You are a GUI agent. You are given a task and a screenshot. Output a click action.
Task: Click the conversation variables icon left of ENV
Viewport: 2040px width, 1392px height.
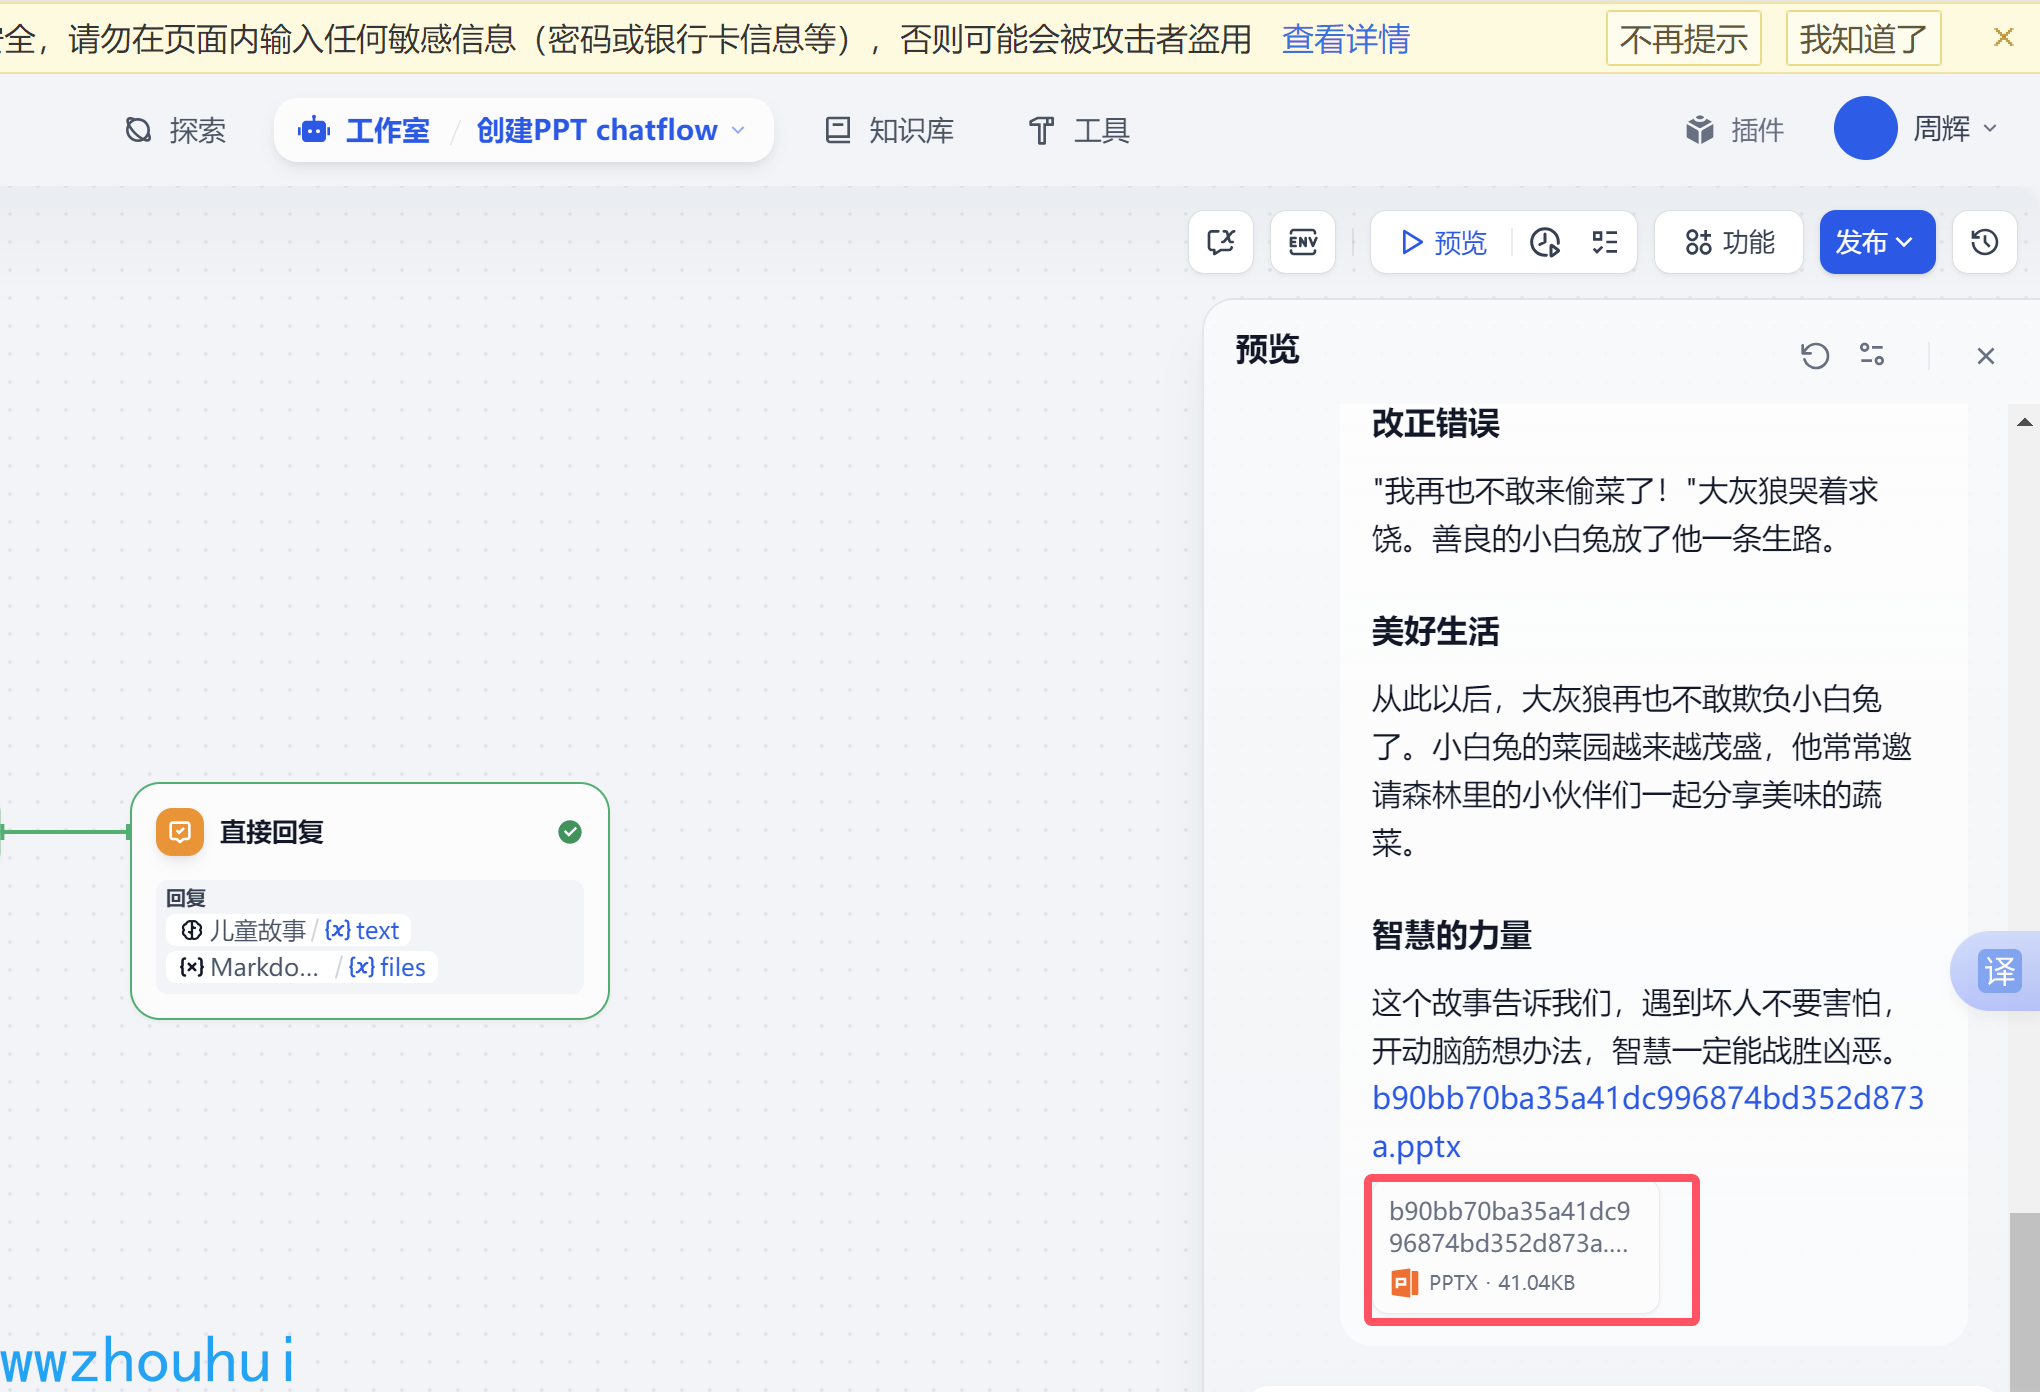[1220, 242]
